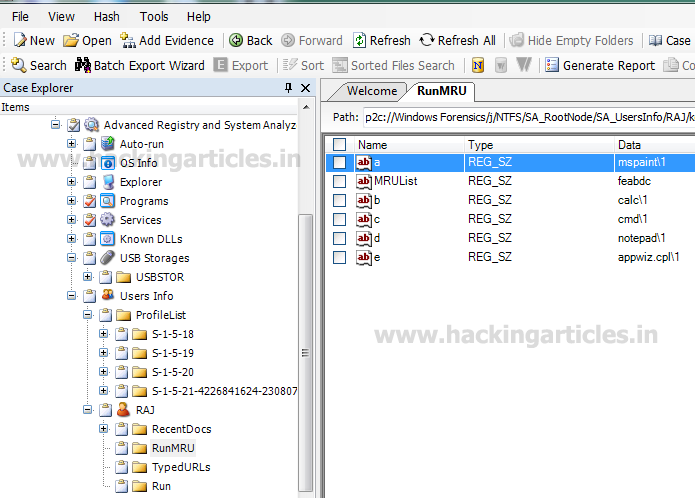Check the box for value d
The width and height of the screenshot is (695, 498).
click(x=340, y=238)
